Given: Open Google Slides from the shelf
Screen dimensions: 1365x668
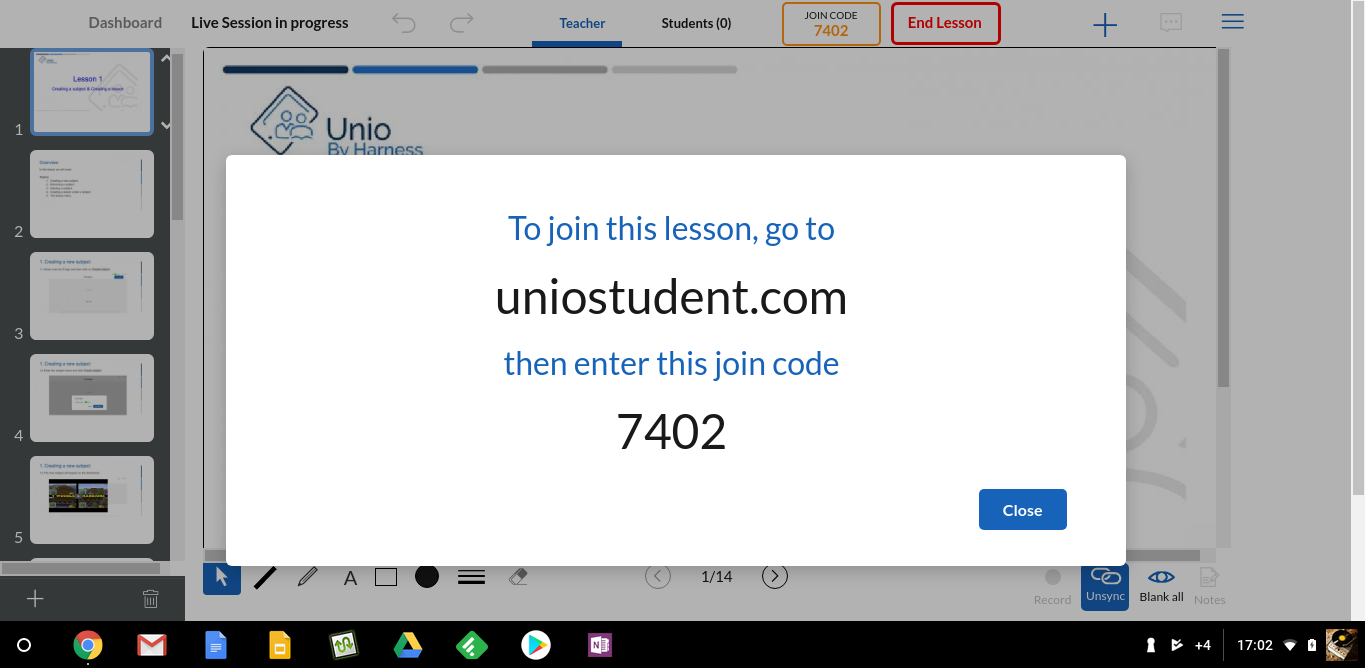Looking at the screenshot, I should pos(280,645).
